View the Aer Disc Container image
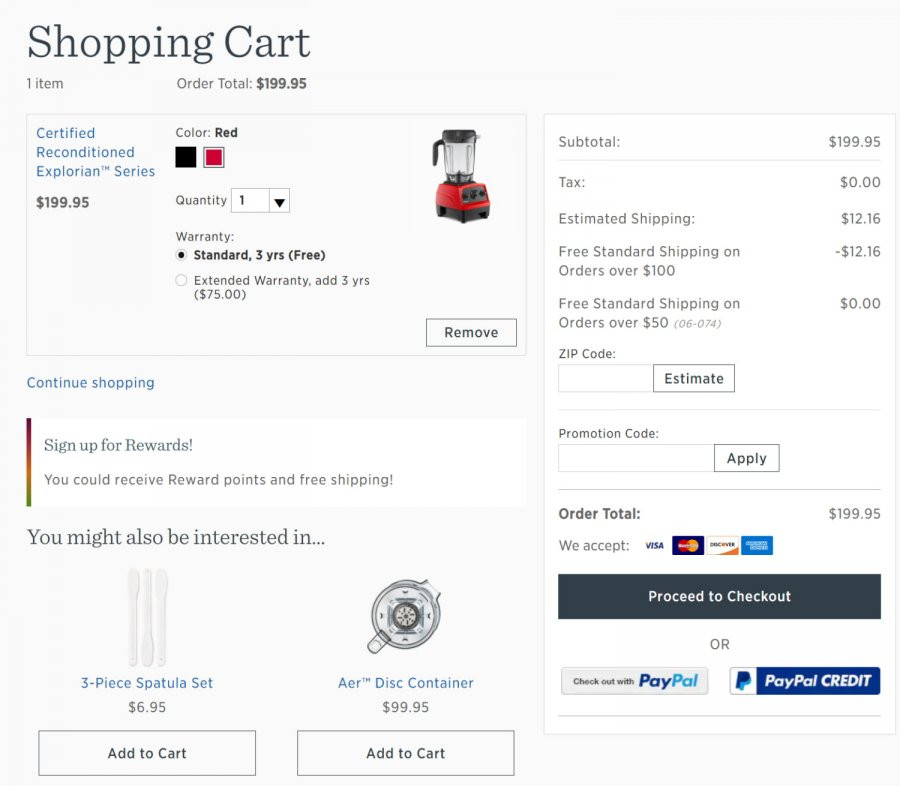The image size is (900, 786). tap(405, 616)
